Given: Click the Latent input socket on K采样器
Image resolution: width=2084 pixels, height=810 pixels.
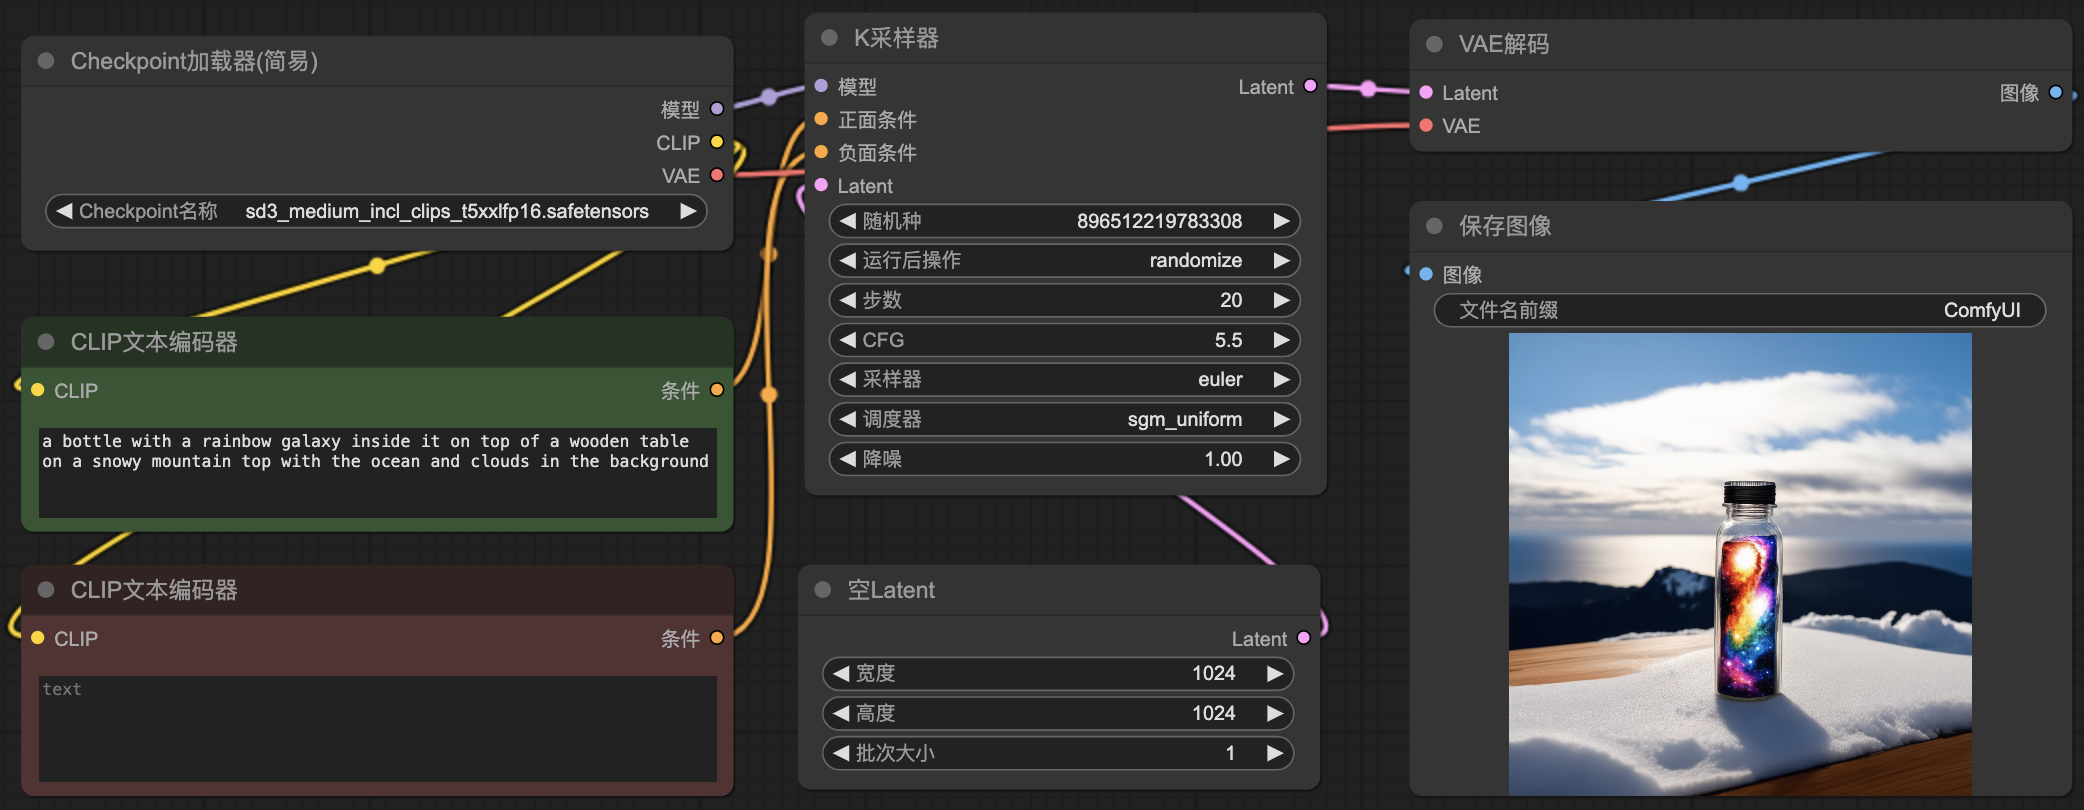Looking at the screenshot, I should [x=821, y=185].
